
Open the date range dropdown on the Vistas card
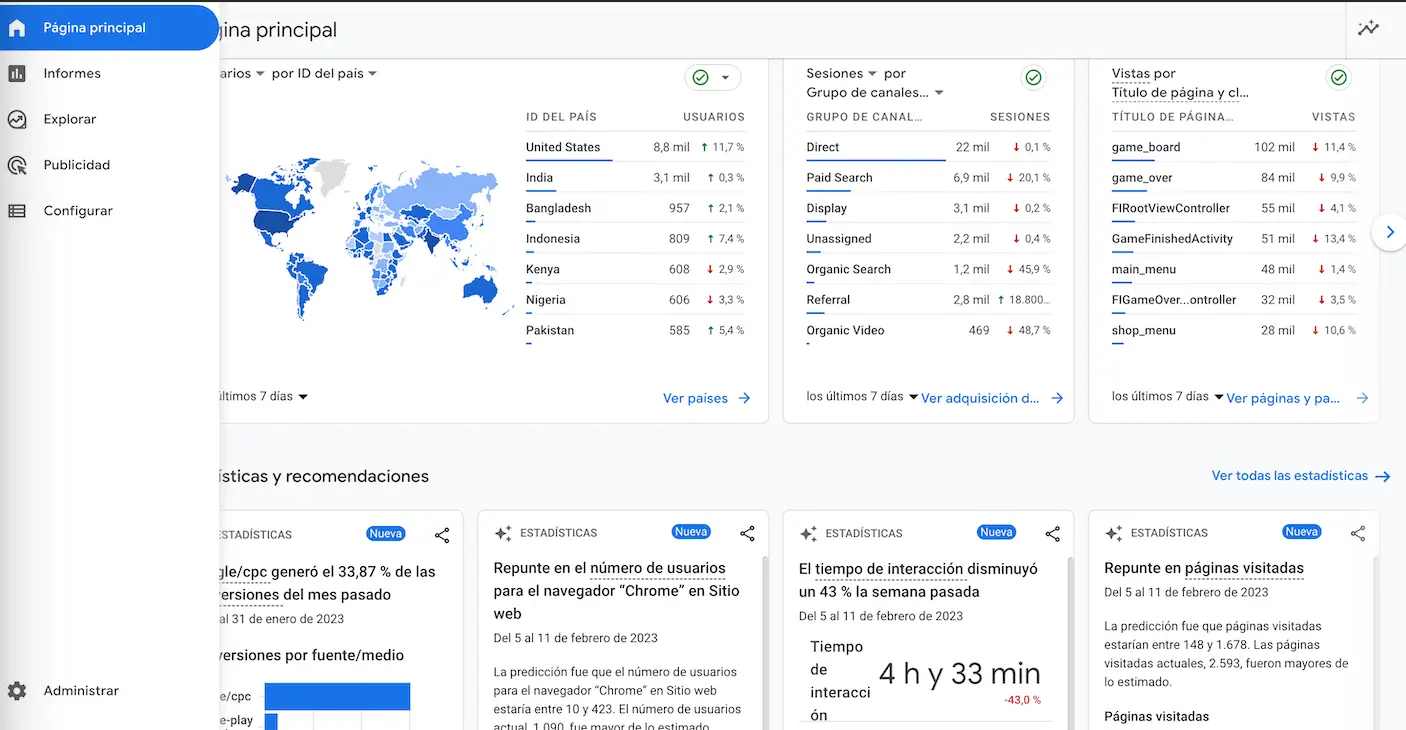[x=1218, y=397]
